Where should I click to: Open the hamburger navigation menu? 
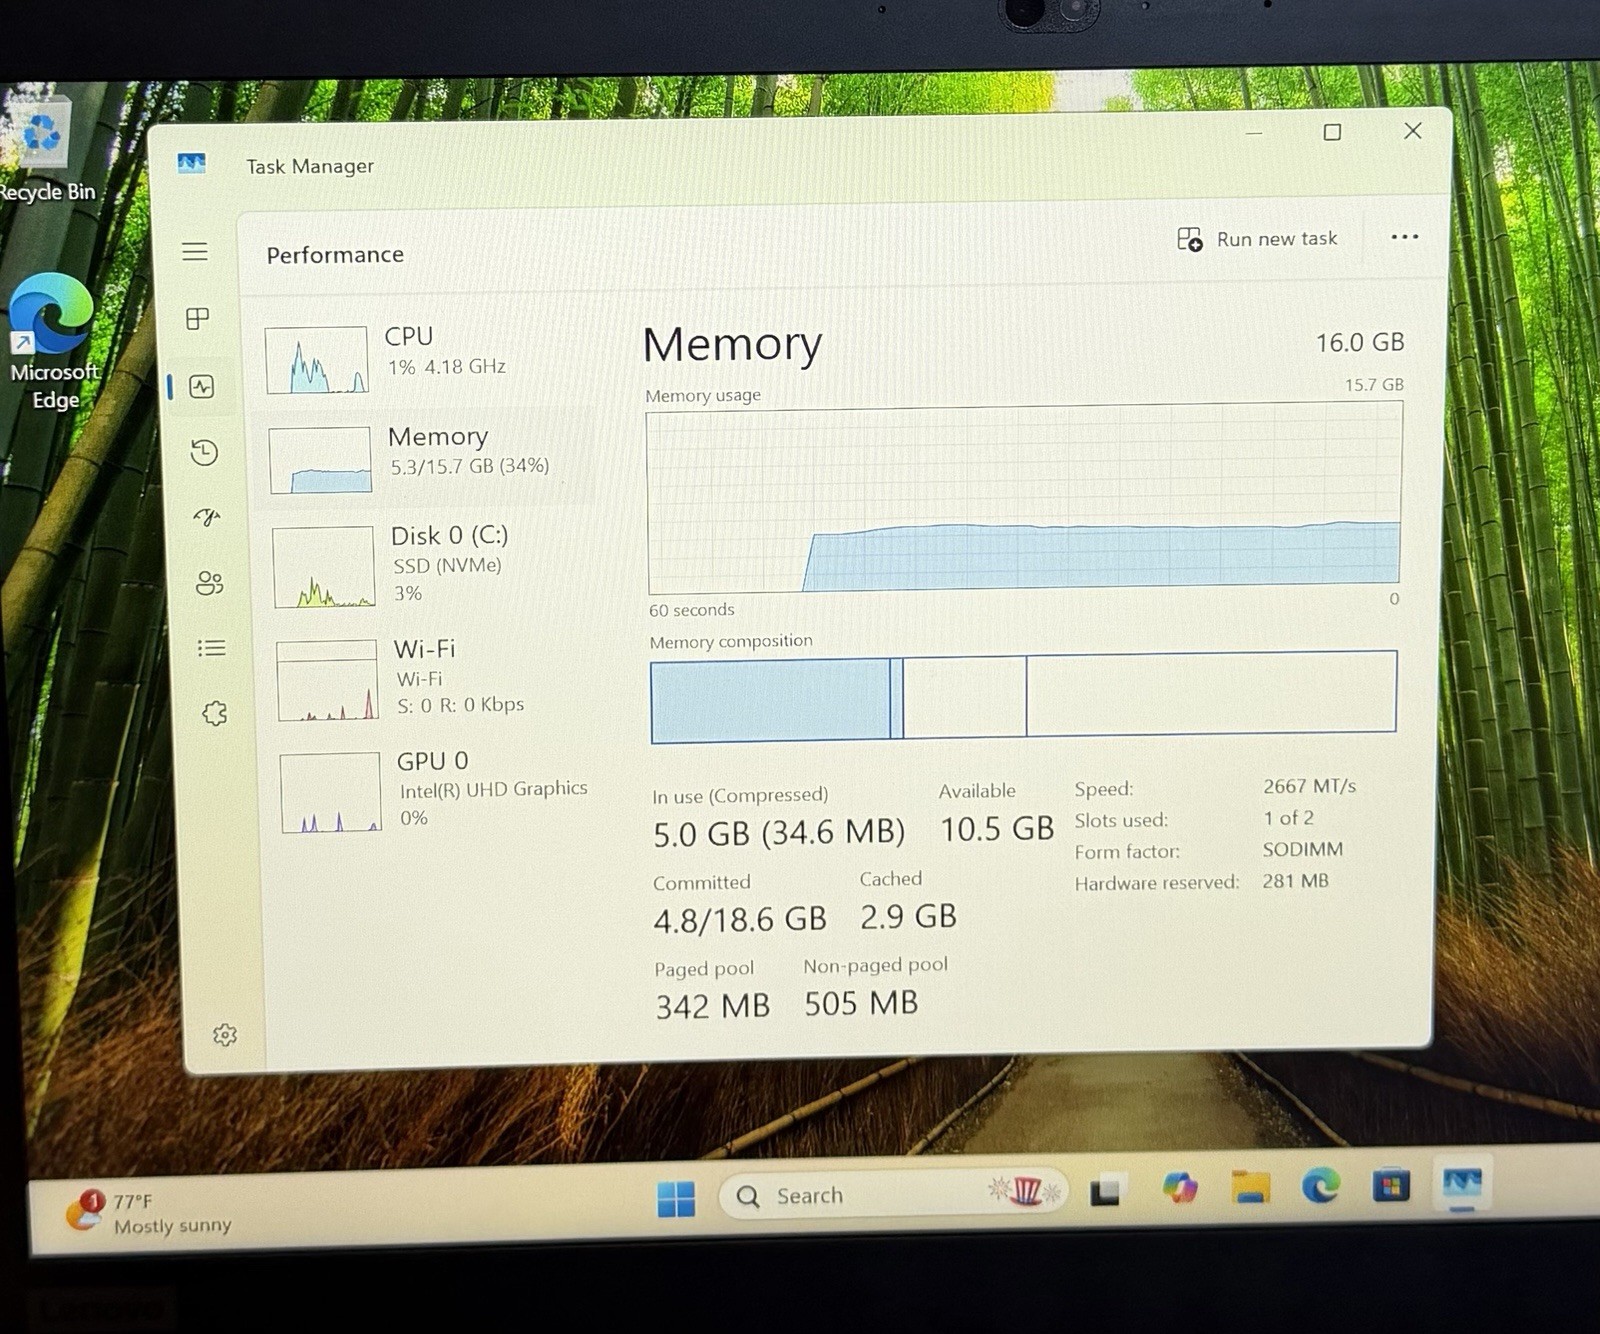point(195,251)
